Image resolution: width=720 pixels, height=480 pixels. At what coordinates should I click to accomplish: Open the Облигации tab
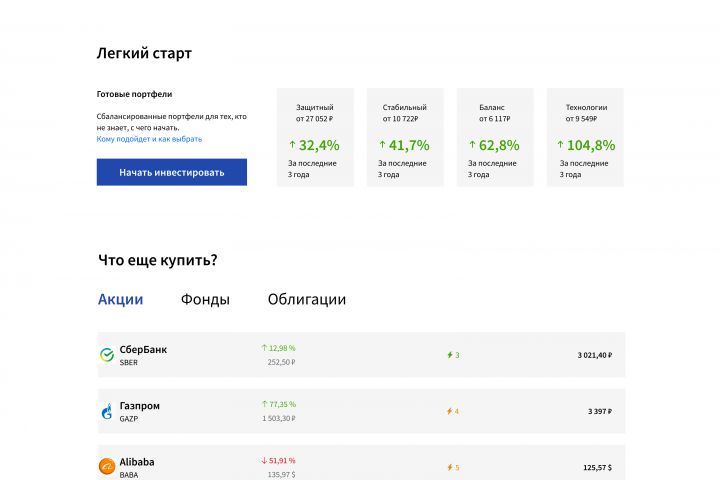coord(307,299)
